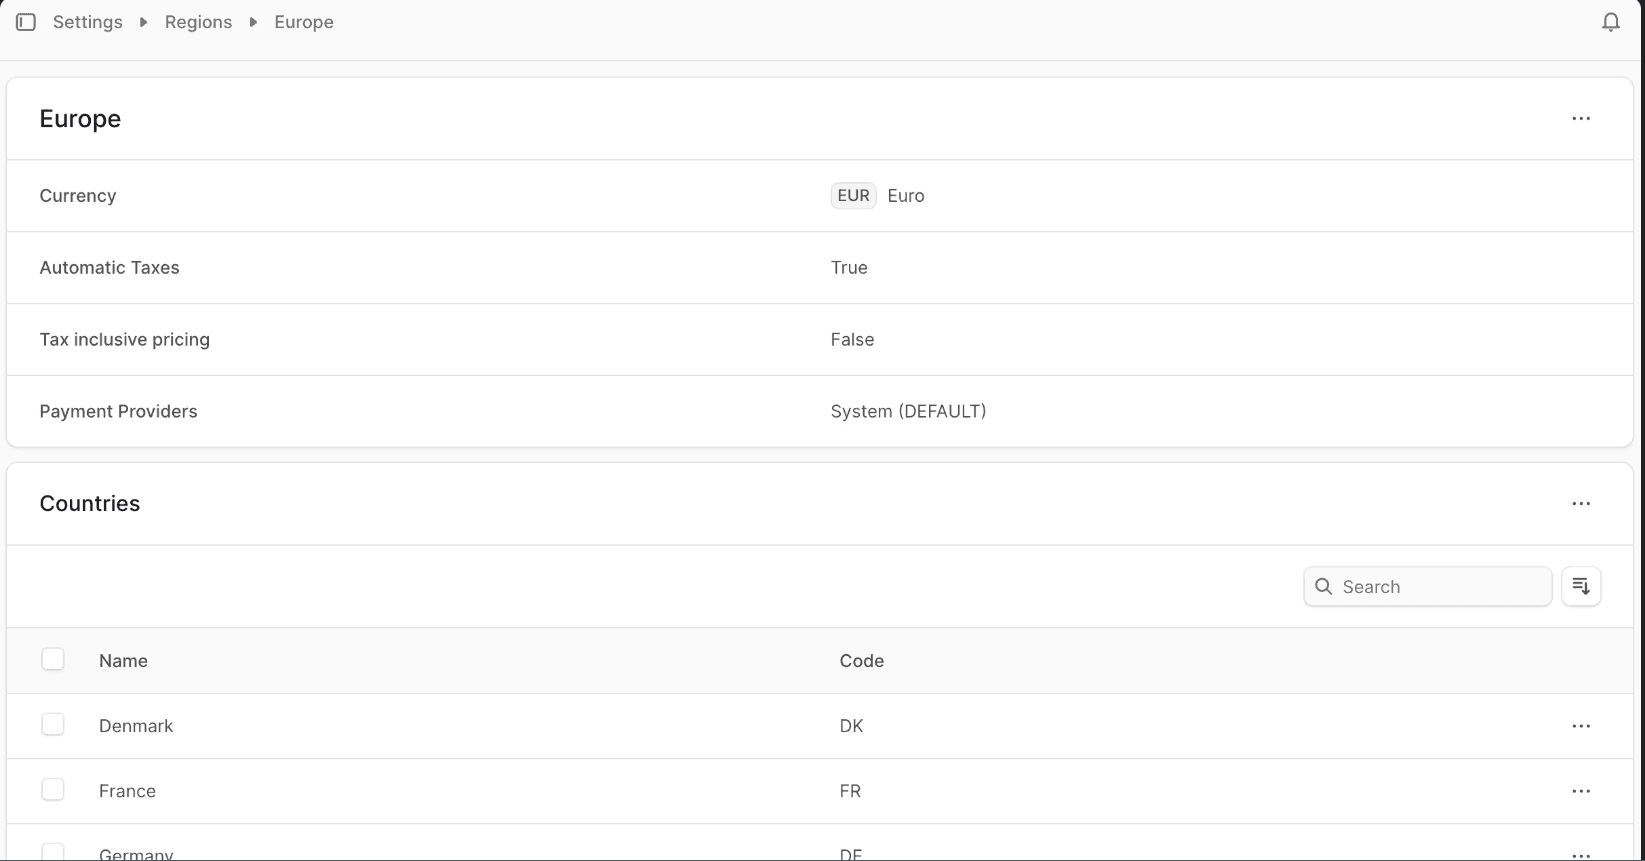Toggle the sidebar panel icon
This screenshot has width=1645, height=861.
pyautogui.click(x=26, y=22)
